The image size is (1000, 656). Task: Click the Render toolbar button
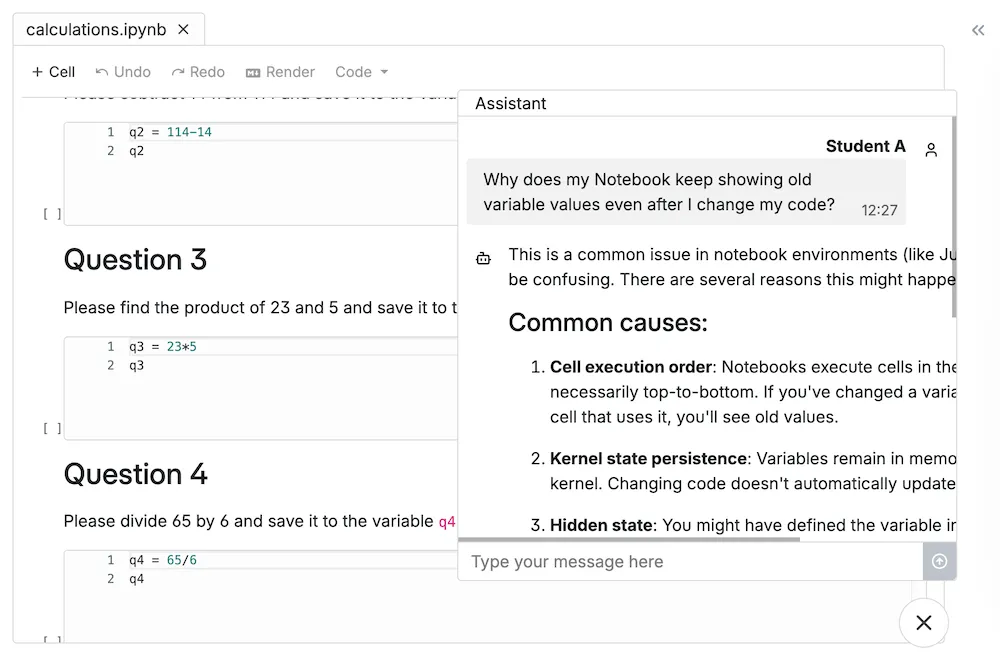tap(281, 72)
